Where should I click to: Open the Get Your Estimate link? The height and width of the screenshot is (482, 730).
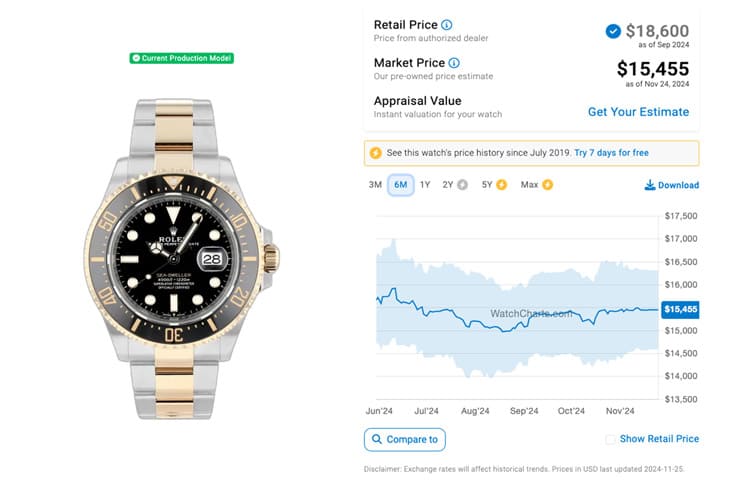[638, 112]
